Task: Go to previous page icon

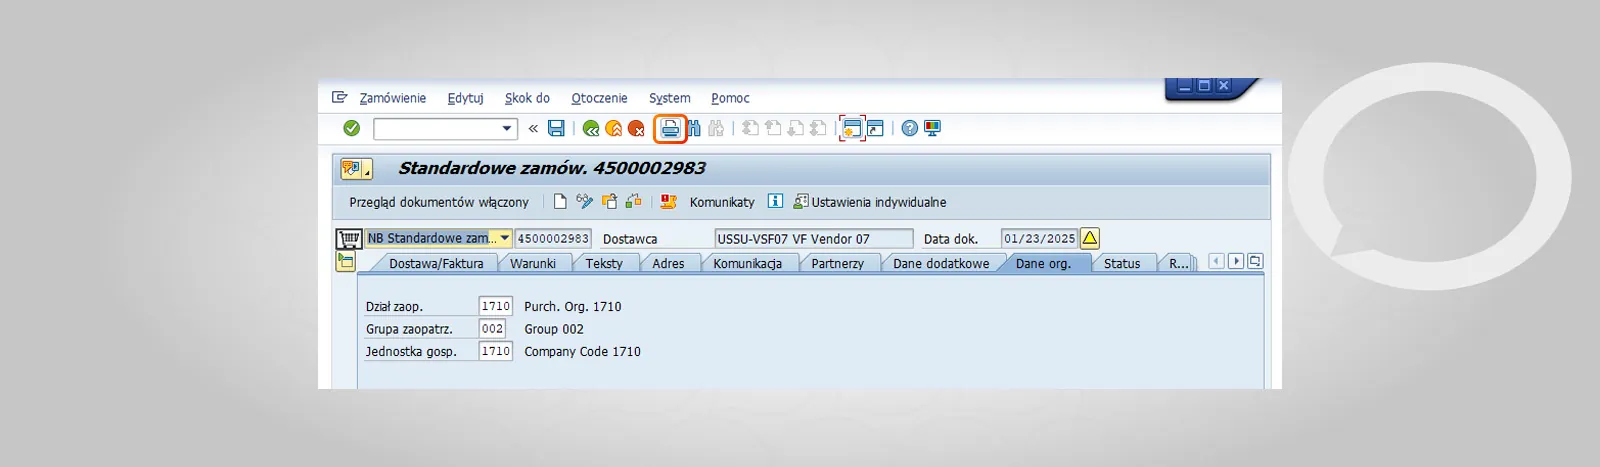Action: (773, 128)
